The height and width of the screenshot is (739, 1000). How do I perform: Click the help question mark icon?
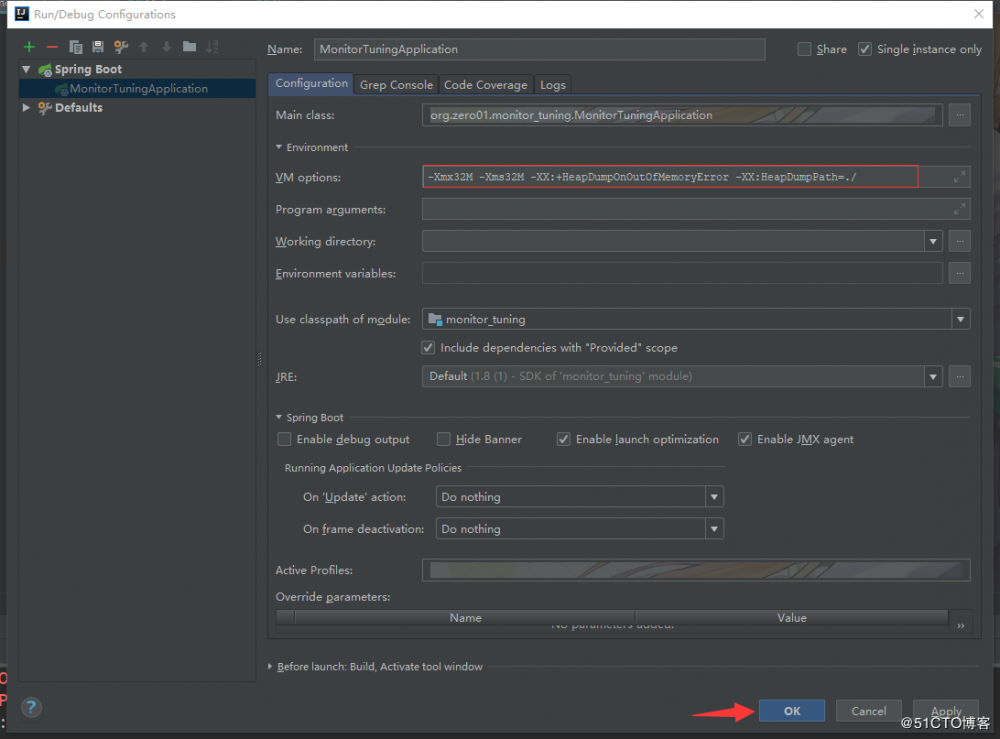(31, 707)
